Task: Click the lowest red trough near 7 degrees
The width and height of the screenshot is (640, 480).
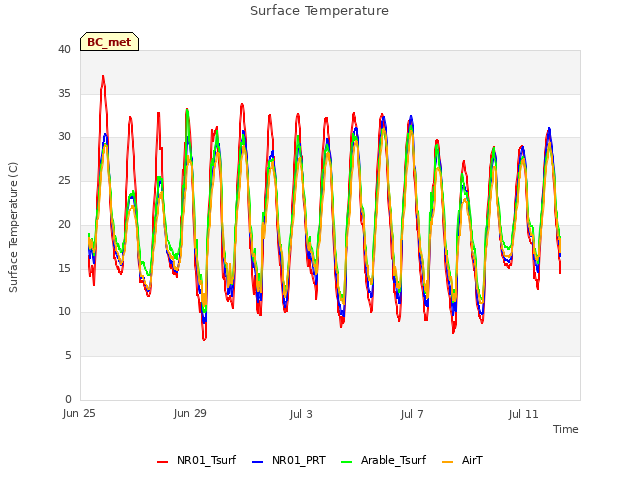Action: [x=204, y=339]
